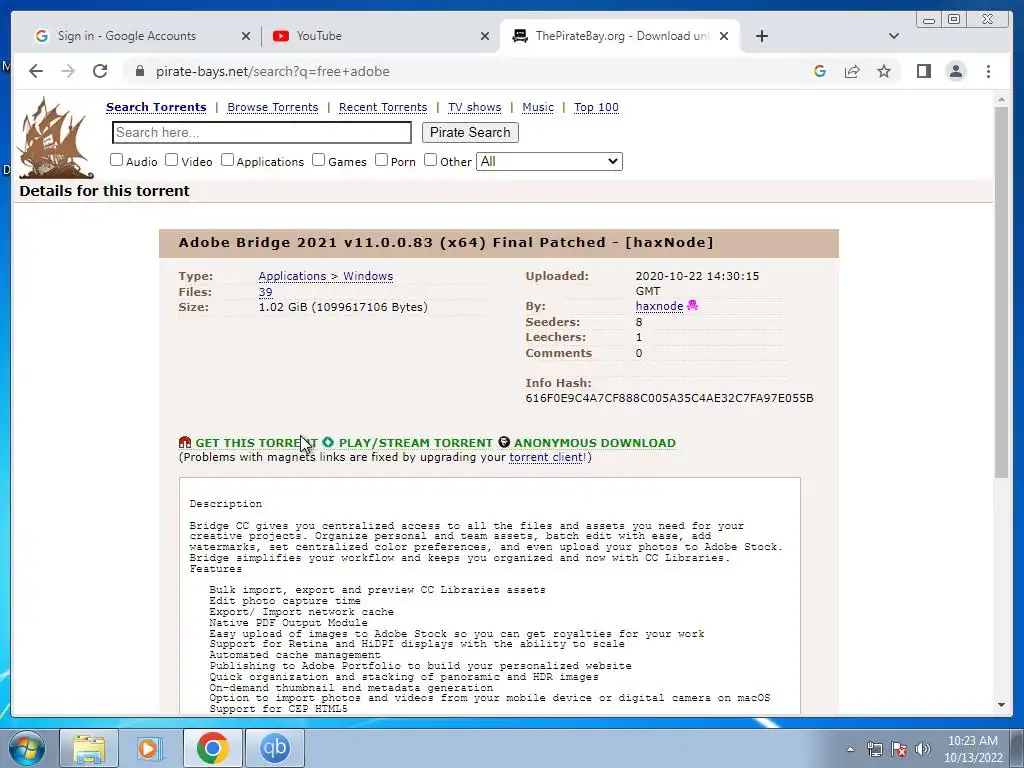Click GET THIS TORRENT link

(x=257, y=443)
